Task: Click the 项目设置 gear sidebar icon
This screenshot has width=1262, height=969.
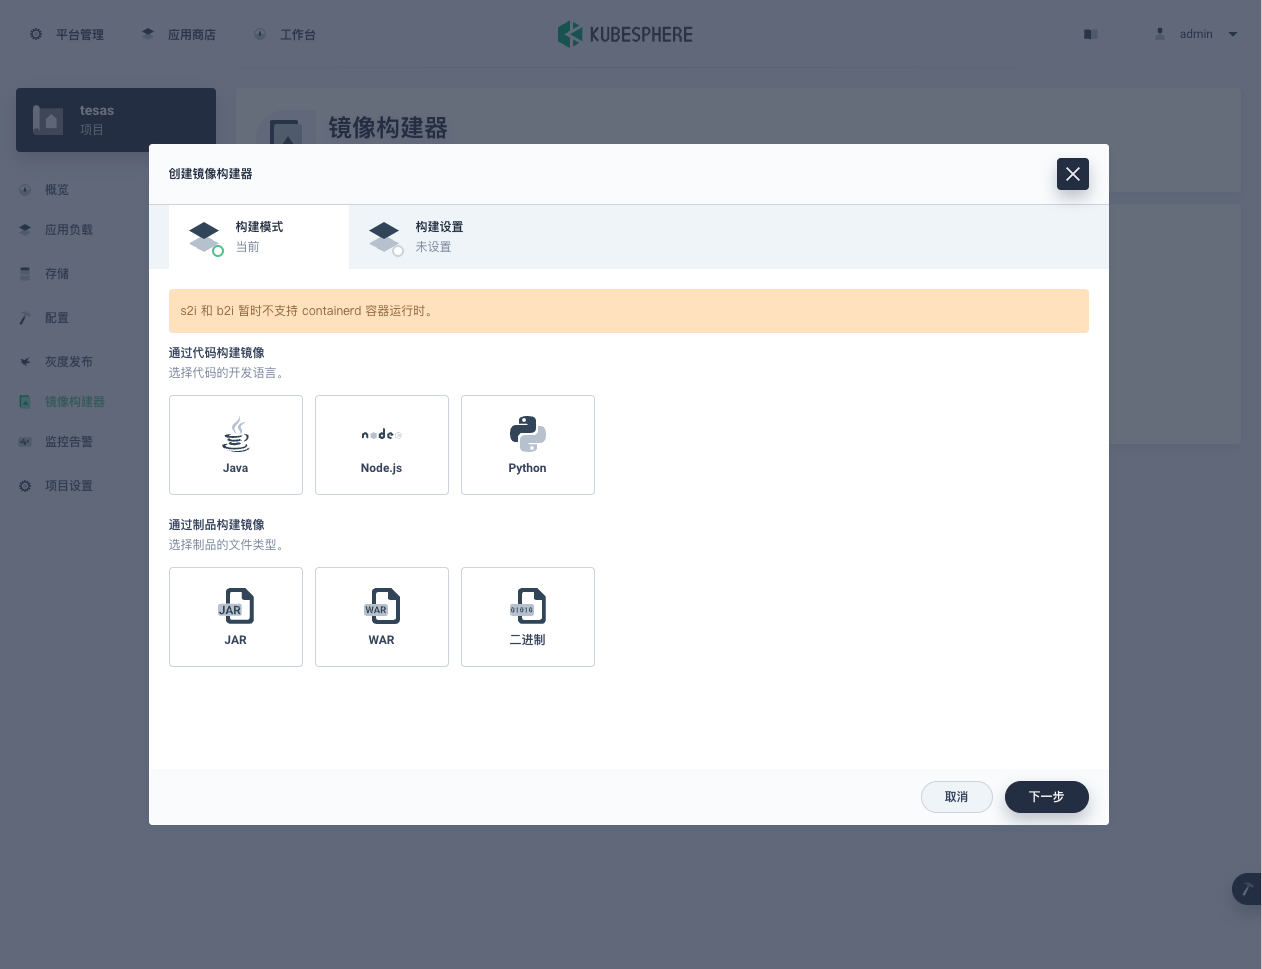Action: pos(25,486)
